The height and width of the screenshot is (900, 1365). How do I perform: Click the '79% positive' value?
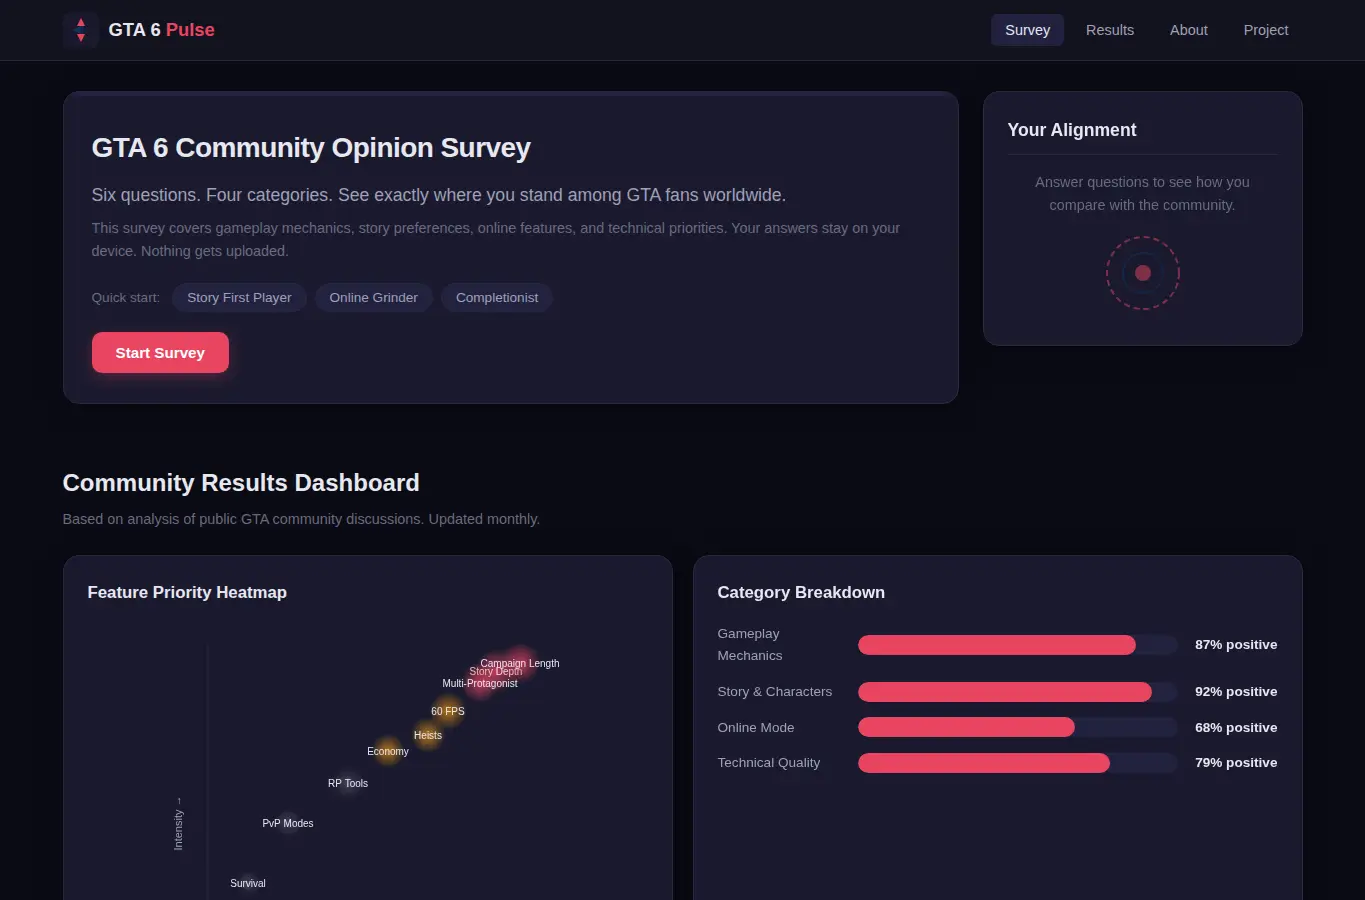[x=1236, y=763]
